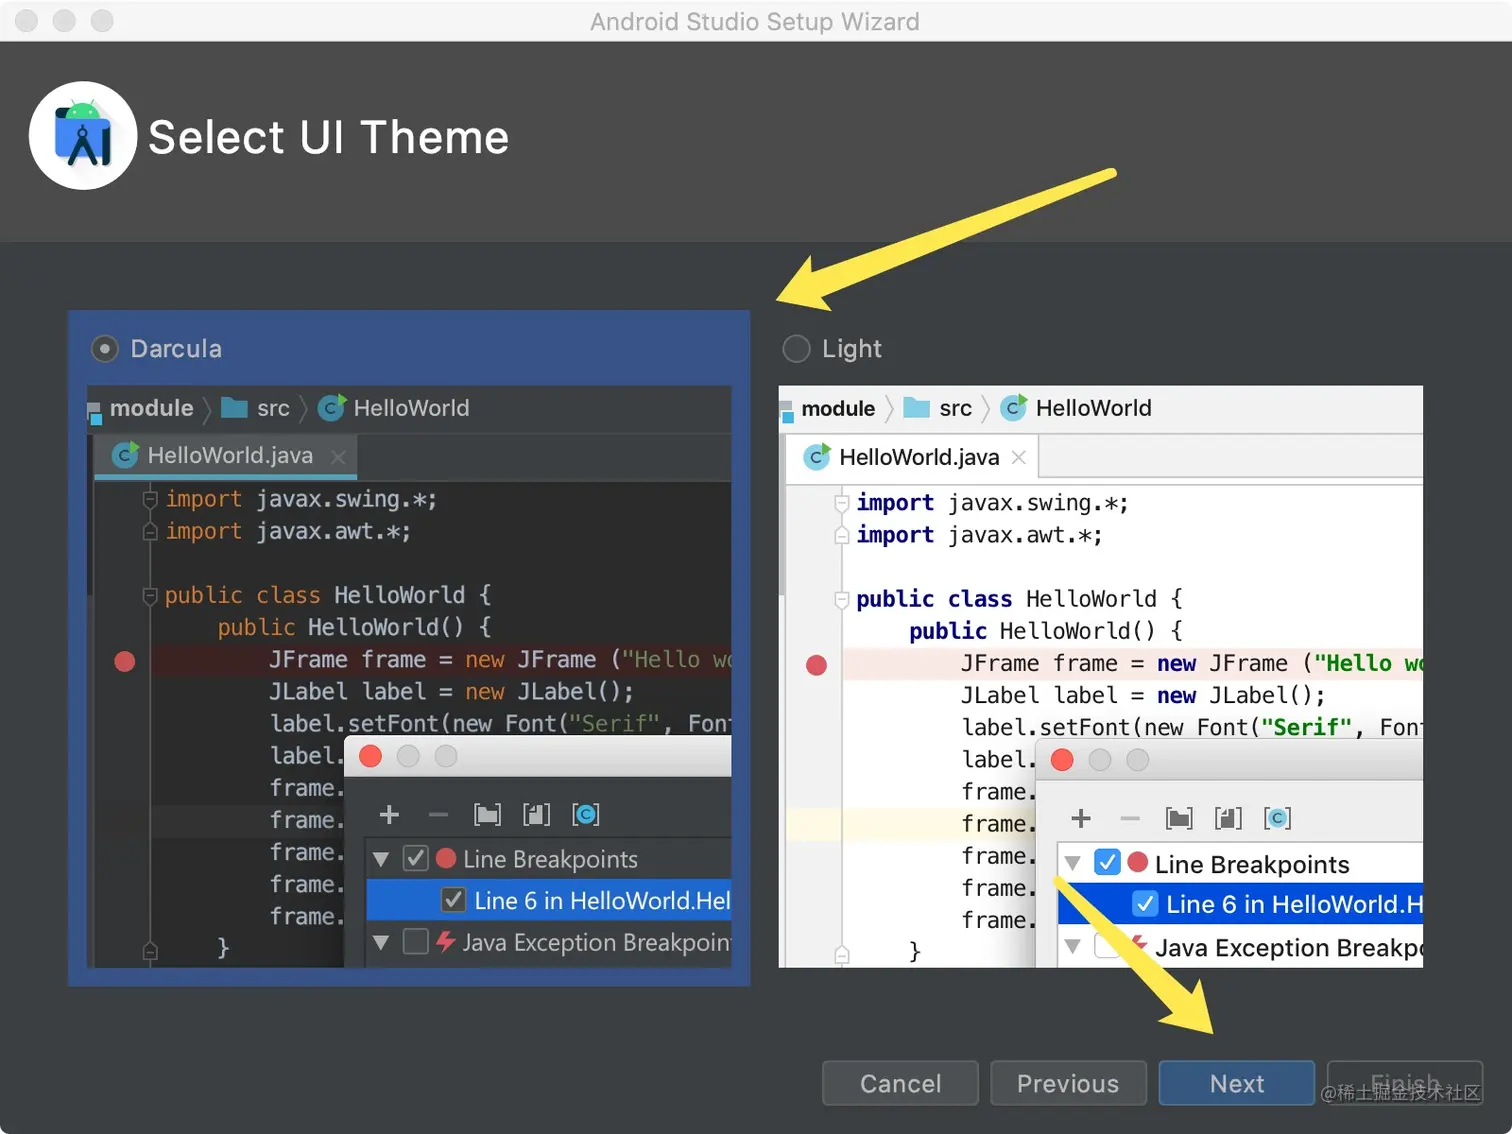Open HelloWorld.java tab in Light preview
Screen dimensions: 1512x1134
[x=913, y=457]
